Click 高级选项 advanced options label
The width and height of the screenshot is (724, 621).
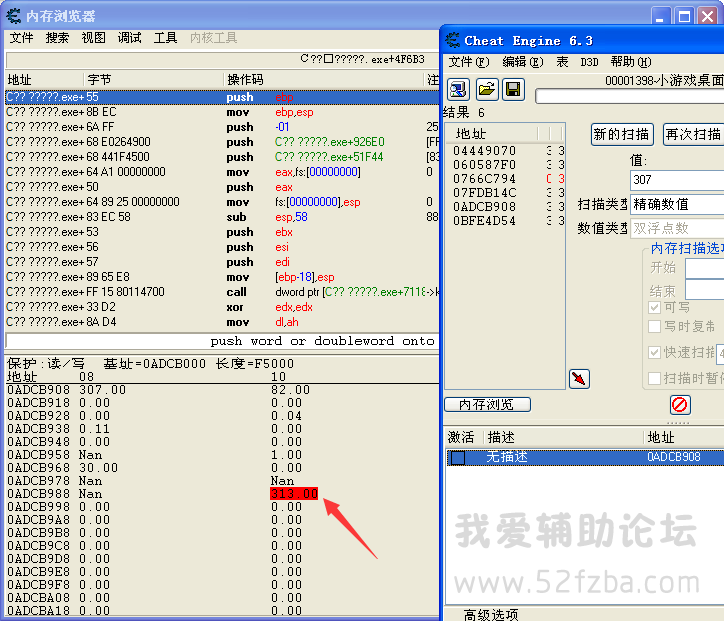pyautogui.click(x=491, y=615)
